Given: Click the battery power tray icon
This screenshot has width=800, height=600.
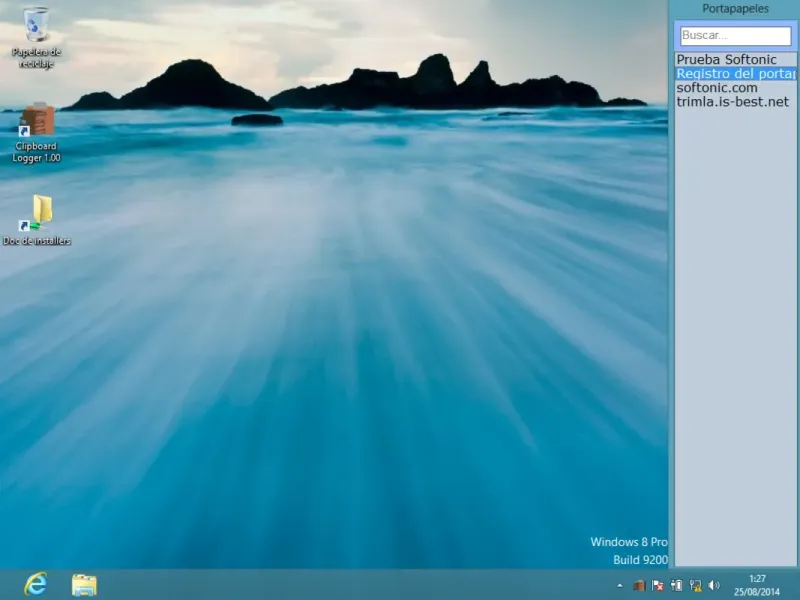Looking at the screenshot, I should [x=676, y=585].
